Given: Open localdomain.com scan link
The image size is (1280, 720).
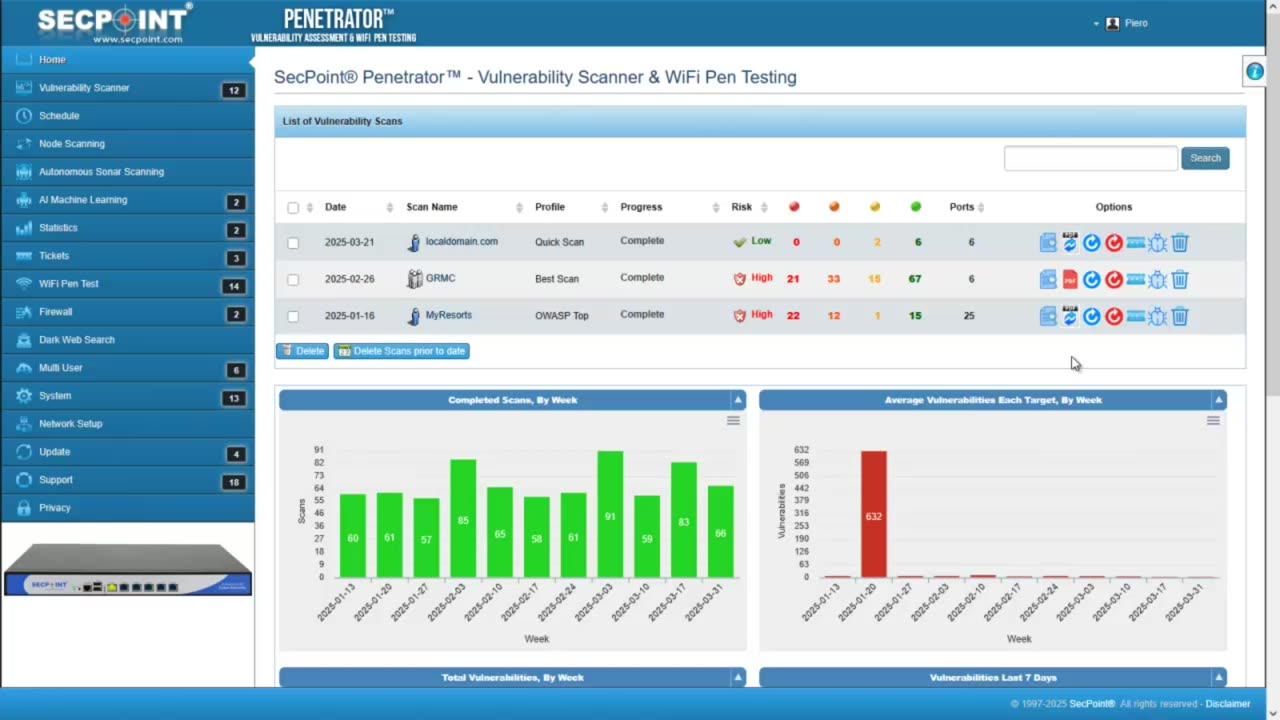Looking at the screenshot, I should tap(461, 242).
